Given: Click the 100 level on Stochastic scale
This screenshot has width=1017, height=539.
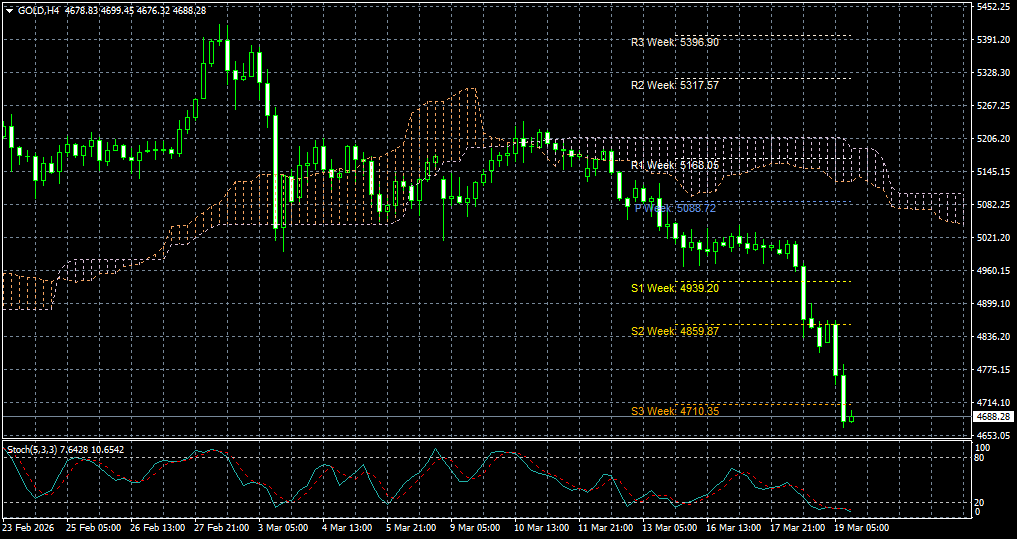Looking at the screenshot, I should point(983,448).
